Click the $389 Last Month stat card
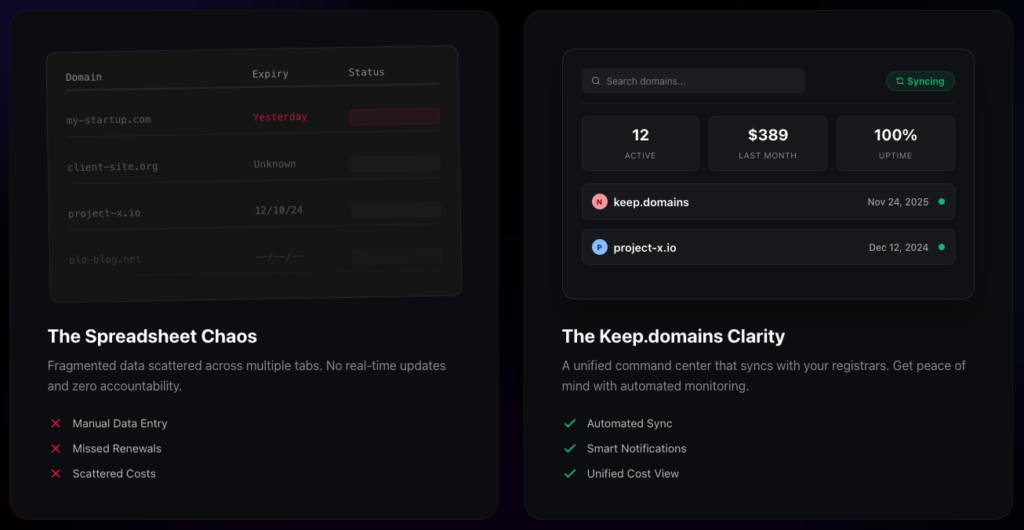The width and height of the screenshot is (1024, 530). coord(767,143)
